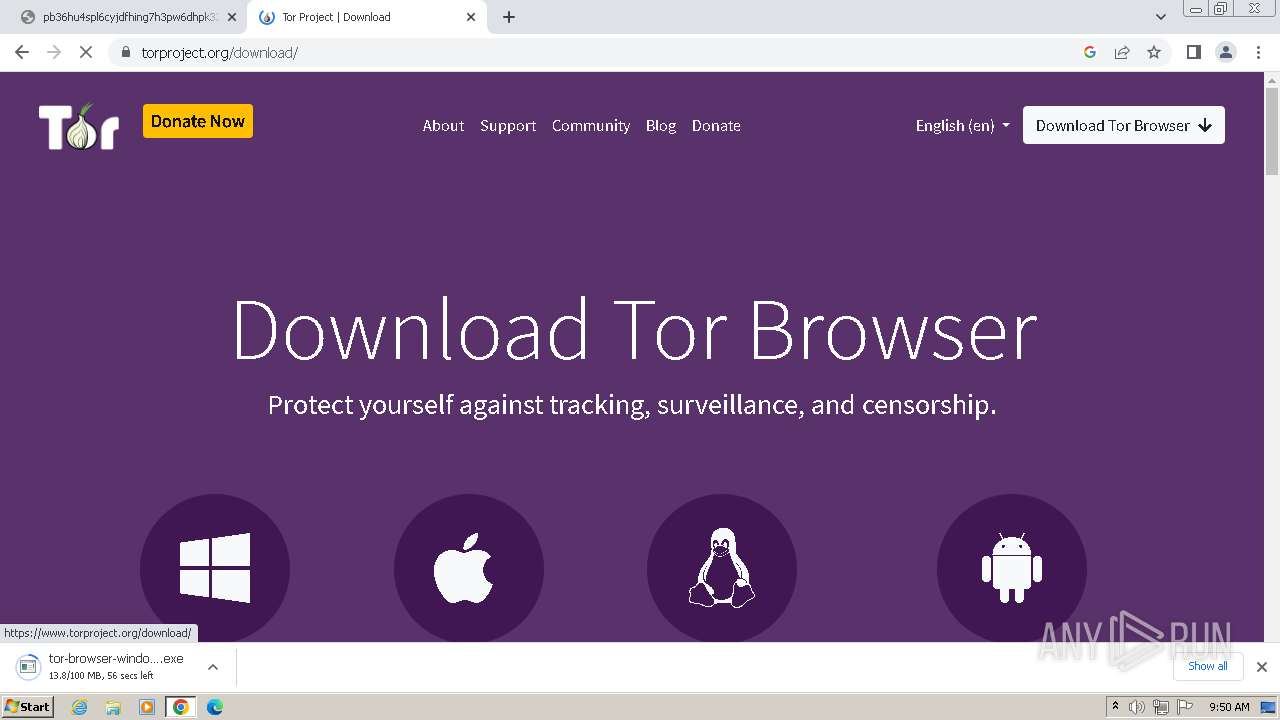Open the About menu item
The height and width of the screenshot is (720, 1280).
click(443, 125)
